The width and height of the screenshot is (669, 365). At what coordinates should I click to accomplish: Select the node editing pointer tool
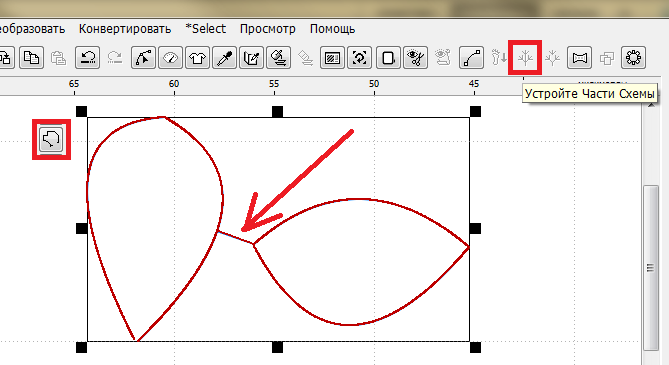coord(143,58)
